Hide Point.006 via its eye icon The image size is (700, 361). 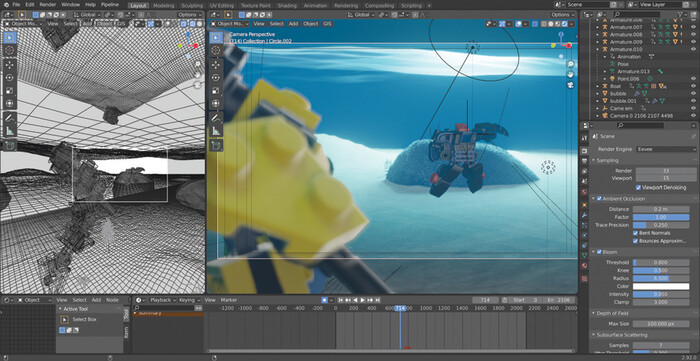[x=693, y=79]
